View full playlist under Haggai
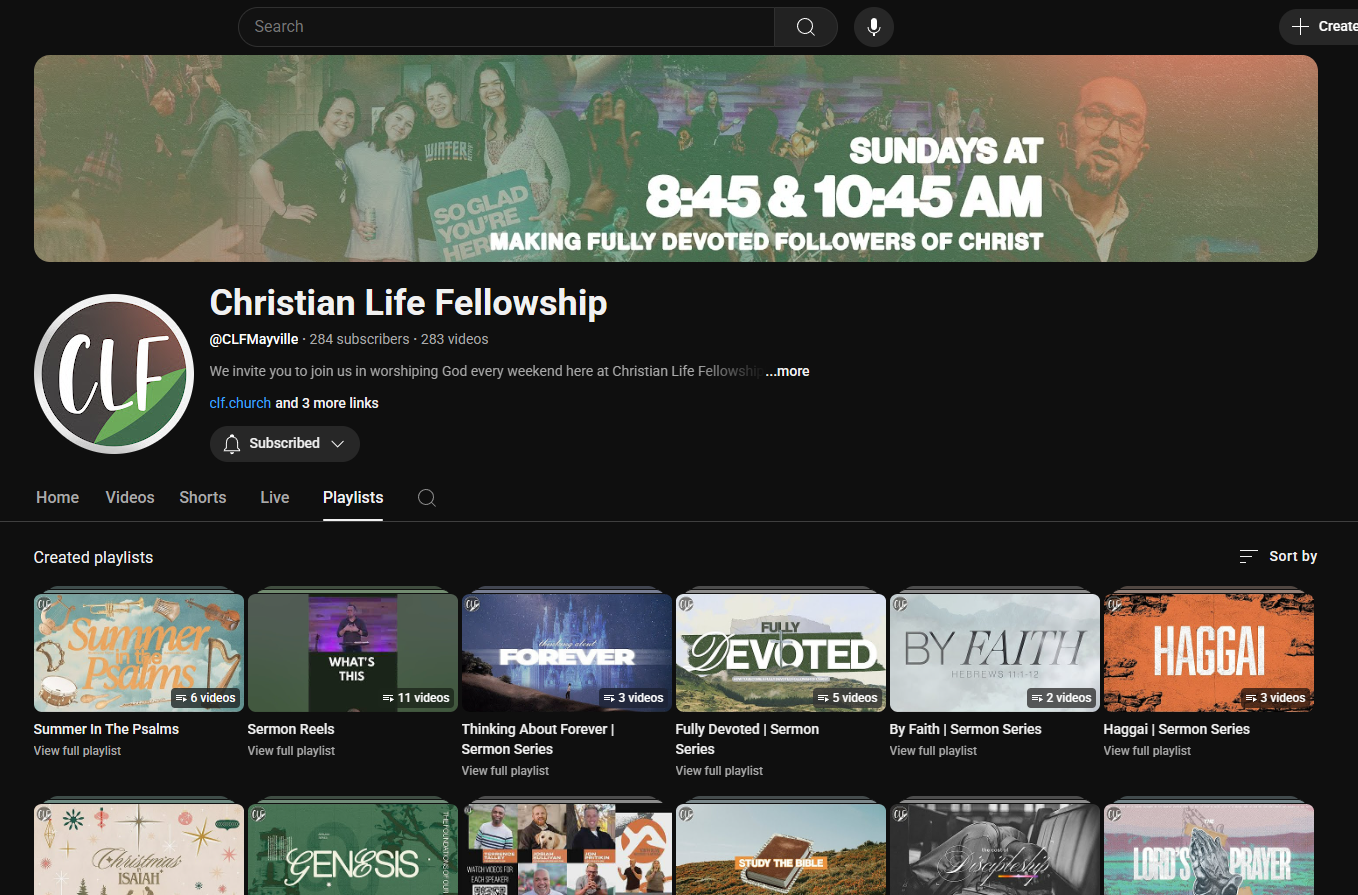Image resolution: width=1358 pixels, height=895 pixels. pos(1147,751)
